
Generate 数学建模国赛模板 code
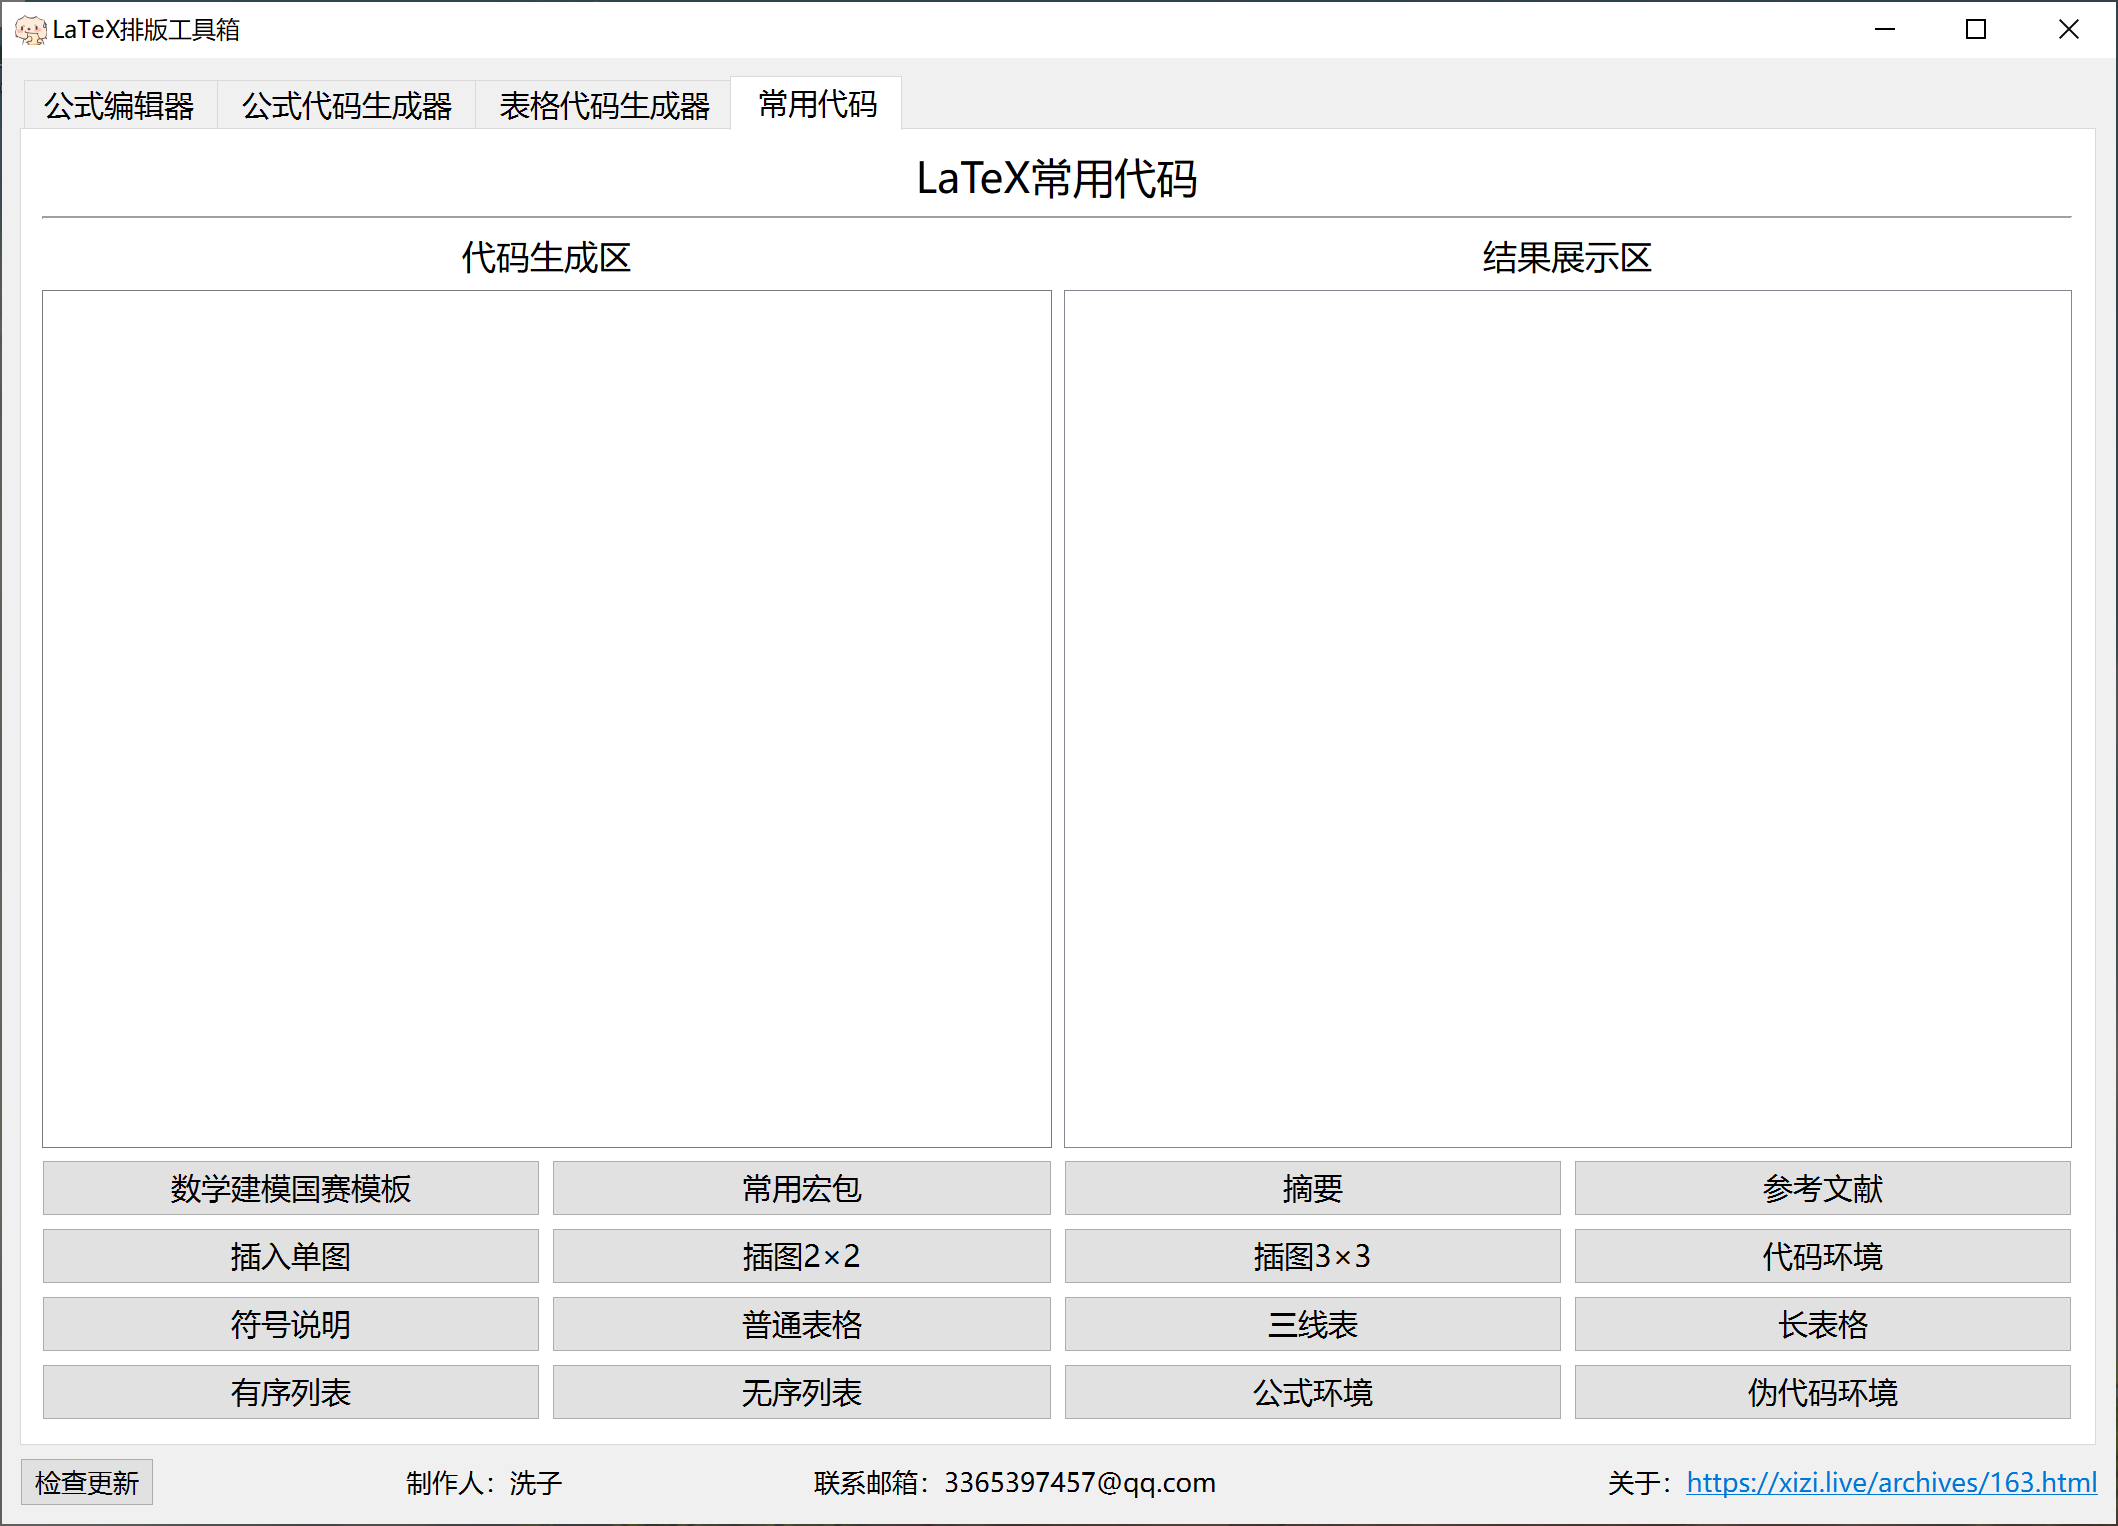coord(290,1189)
